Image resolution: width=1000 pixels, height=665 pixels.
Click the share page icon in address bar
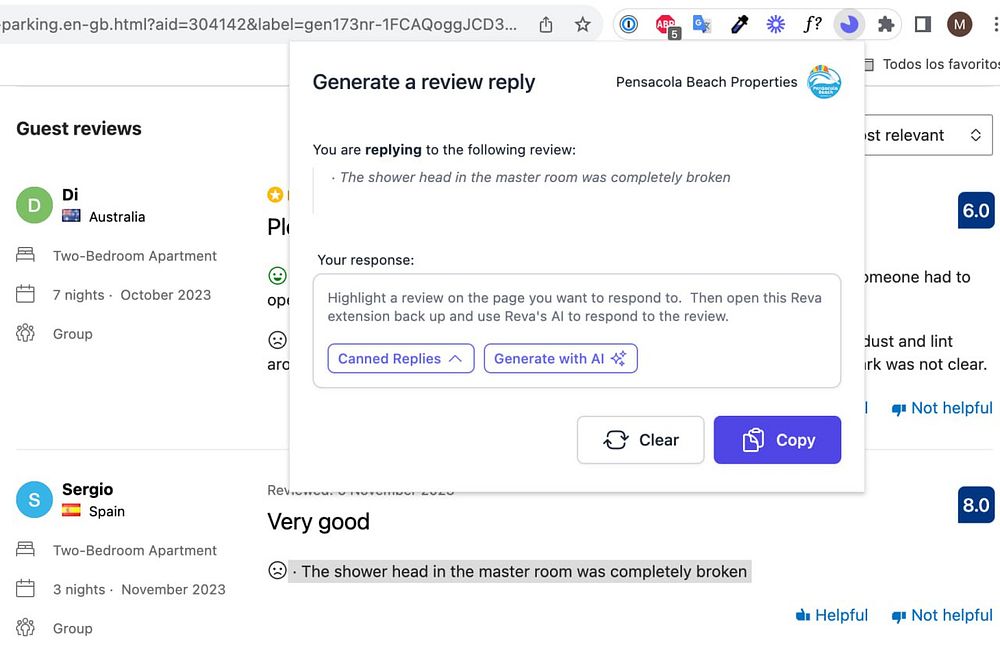tap(545, 25)
